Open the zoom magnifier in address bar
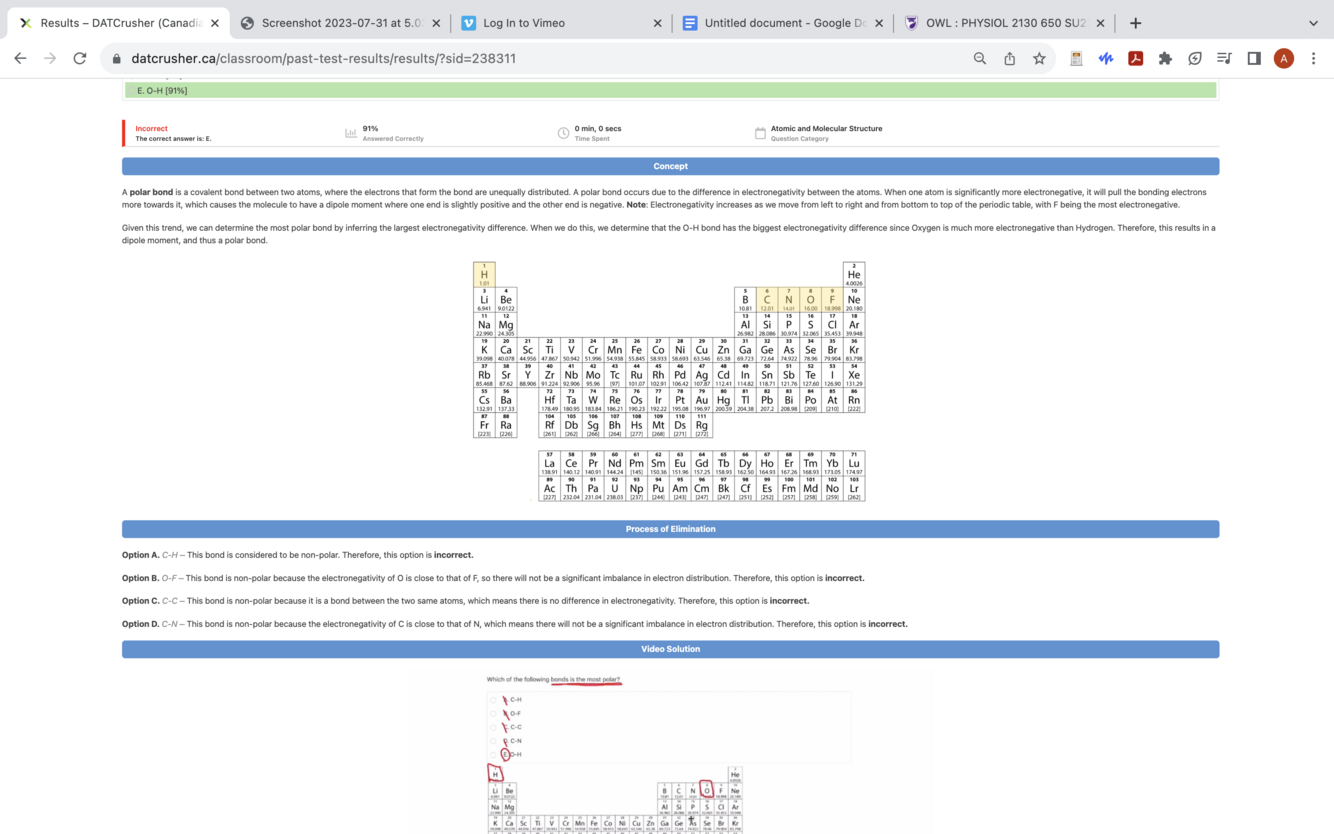Viewport: 1334px width, 834px height. (980, 58)
